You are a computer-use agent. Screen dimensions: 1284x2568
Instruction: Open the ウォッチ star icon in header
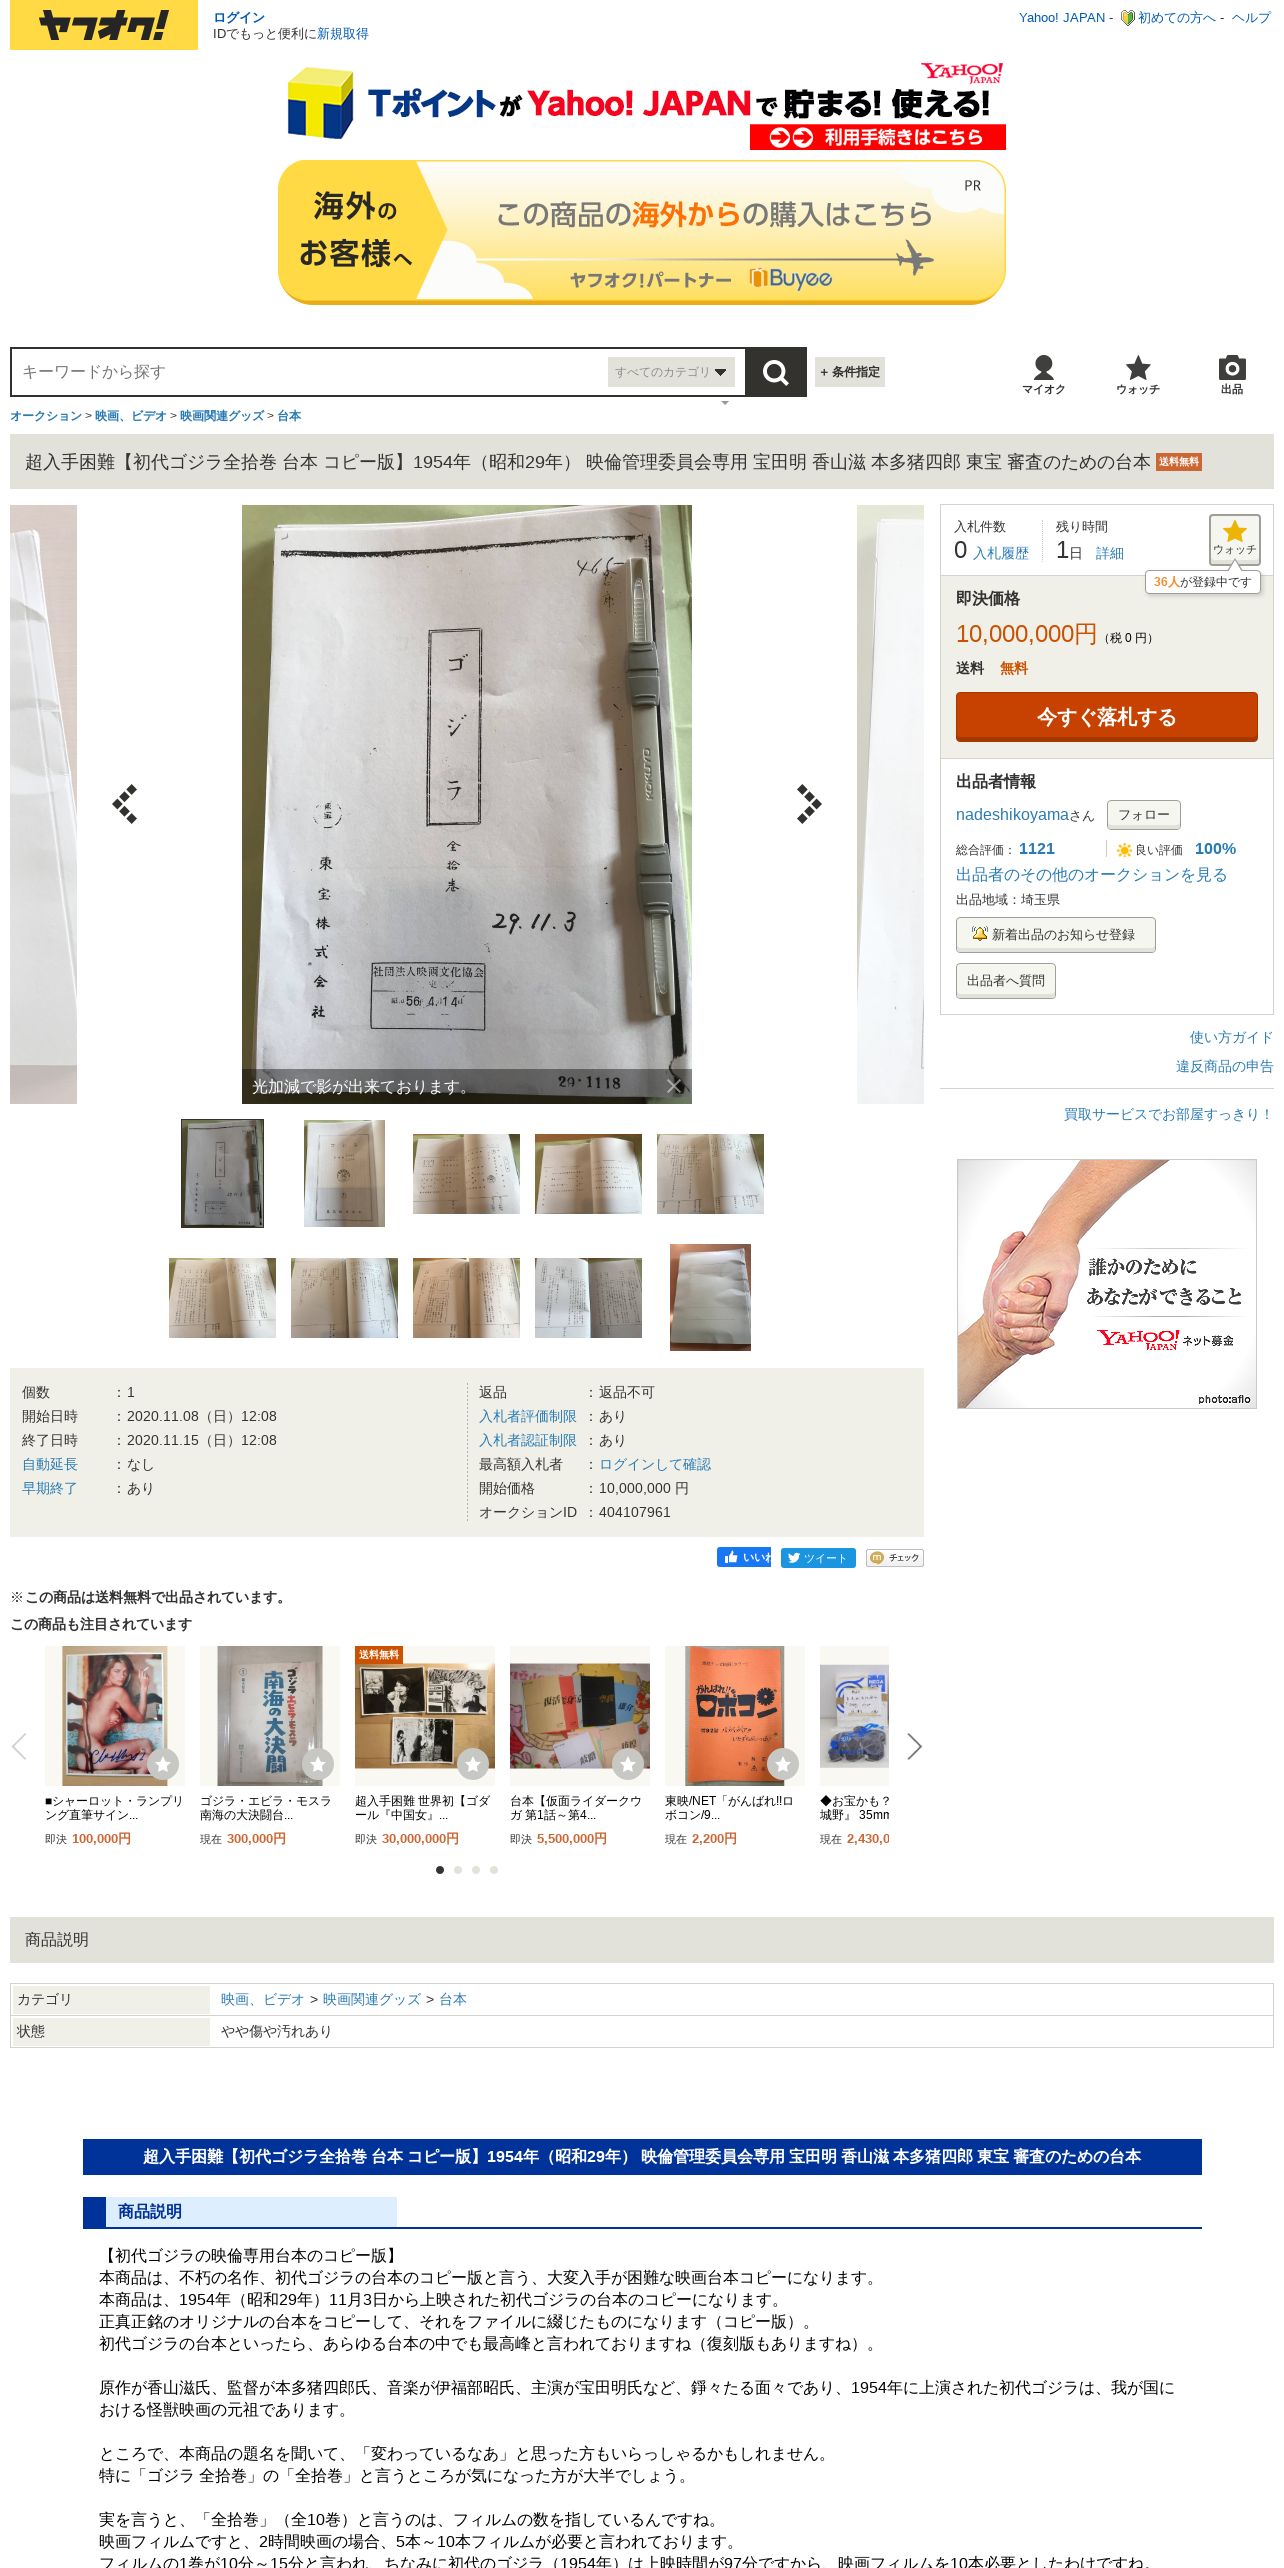(1138, 375)
